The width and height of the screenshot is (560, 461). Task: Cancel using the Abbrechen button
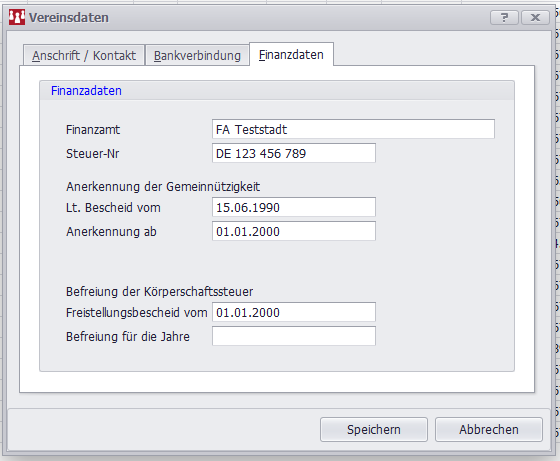(489, 429)
